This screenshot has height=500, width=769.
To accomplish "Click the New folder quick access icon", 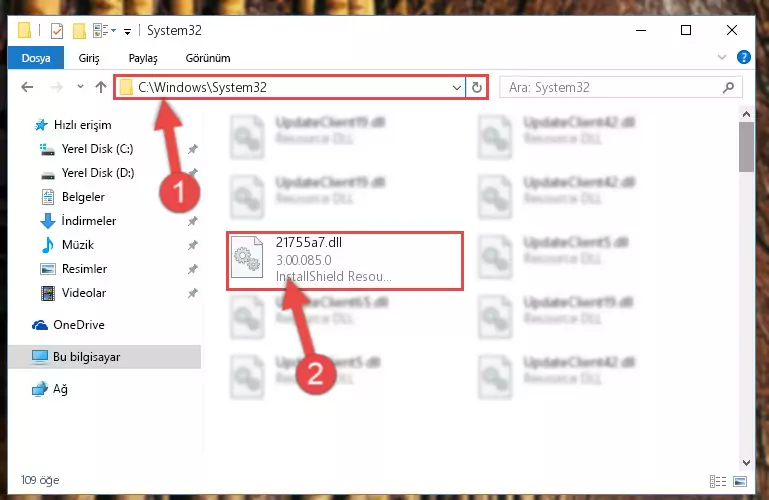I will click(x=79, y=31).
